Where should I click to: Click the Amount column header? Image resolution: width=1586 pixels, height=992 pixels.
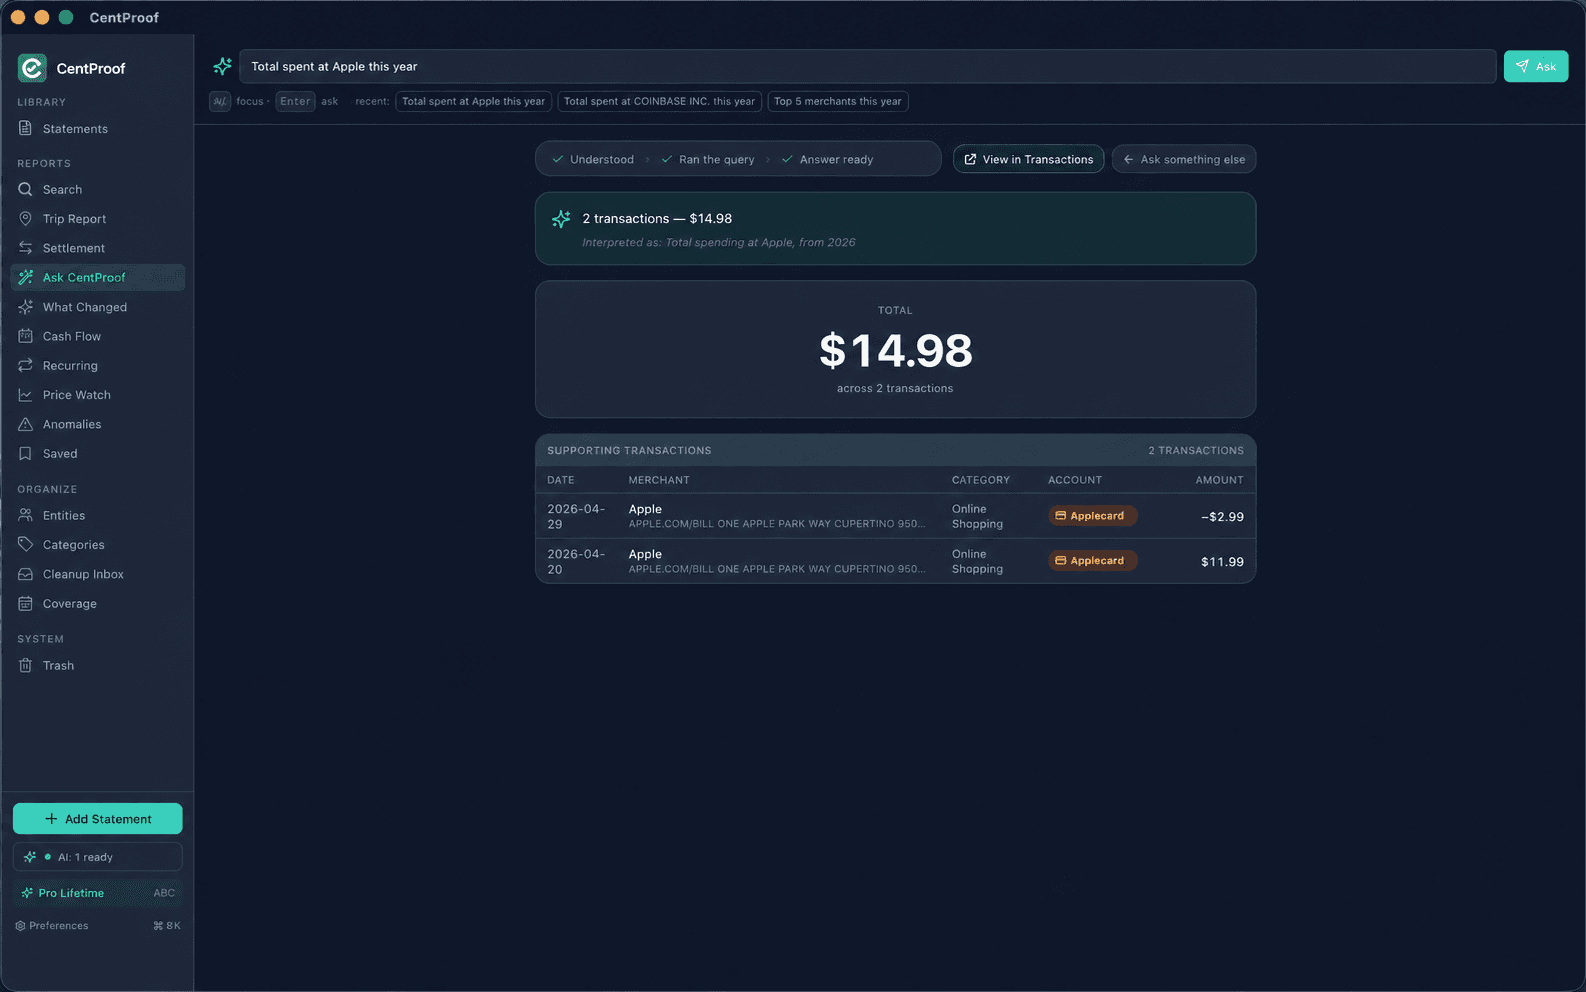tap(1219, 480)
